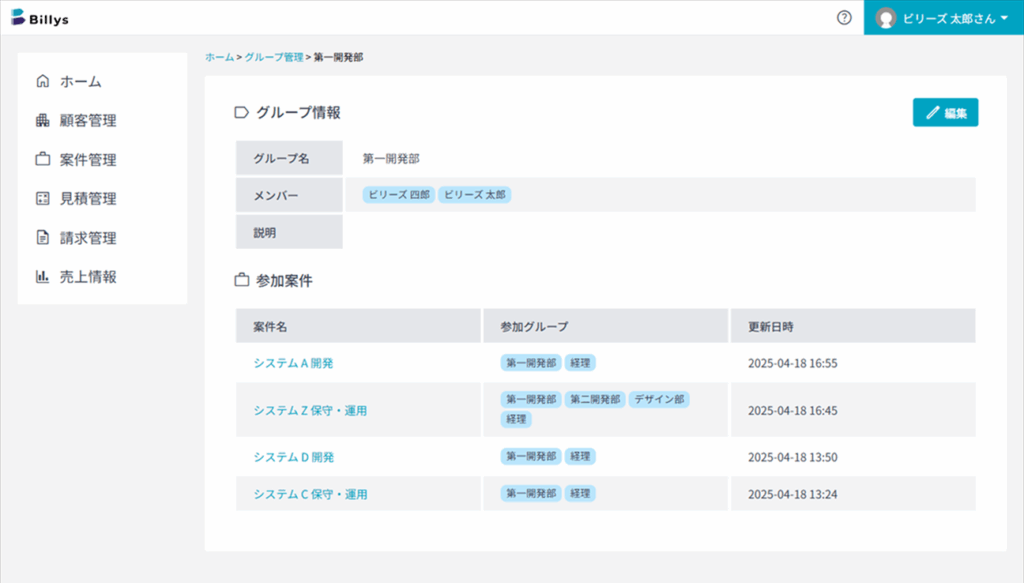Click the 参加グループ column header
Image resolution: width=1024 pixels, height=583 pixels.
coord(605,326)
